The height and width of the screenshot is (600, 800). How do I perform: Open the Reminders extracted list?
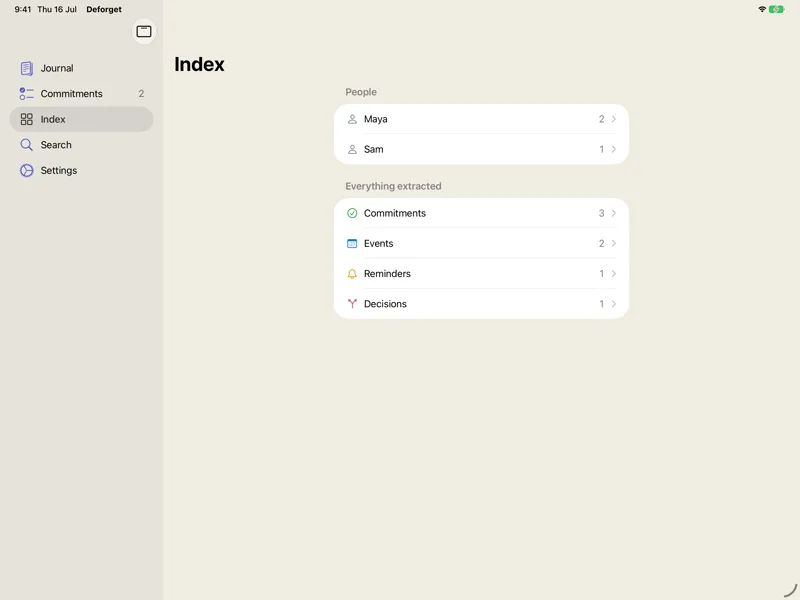481,274
